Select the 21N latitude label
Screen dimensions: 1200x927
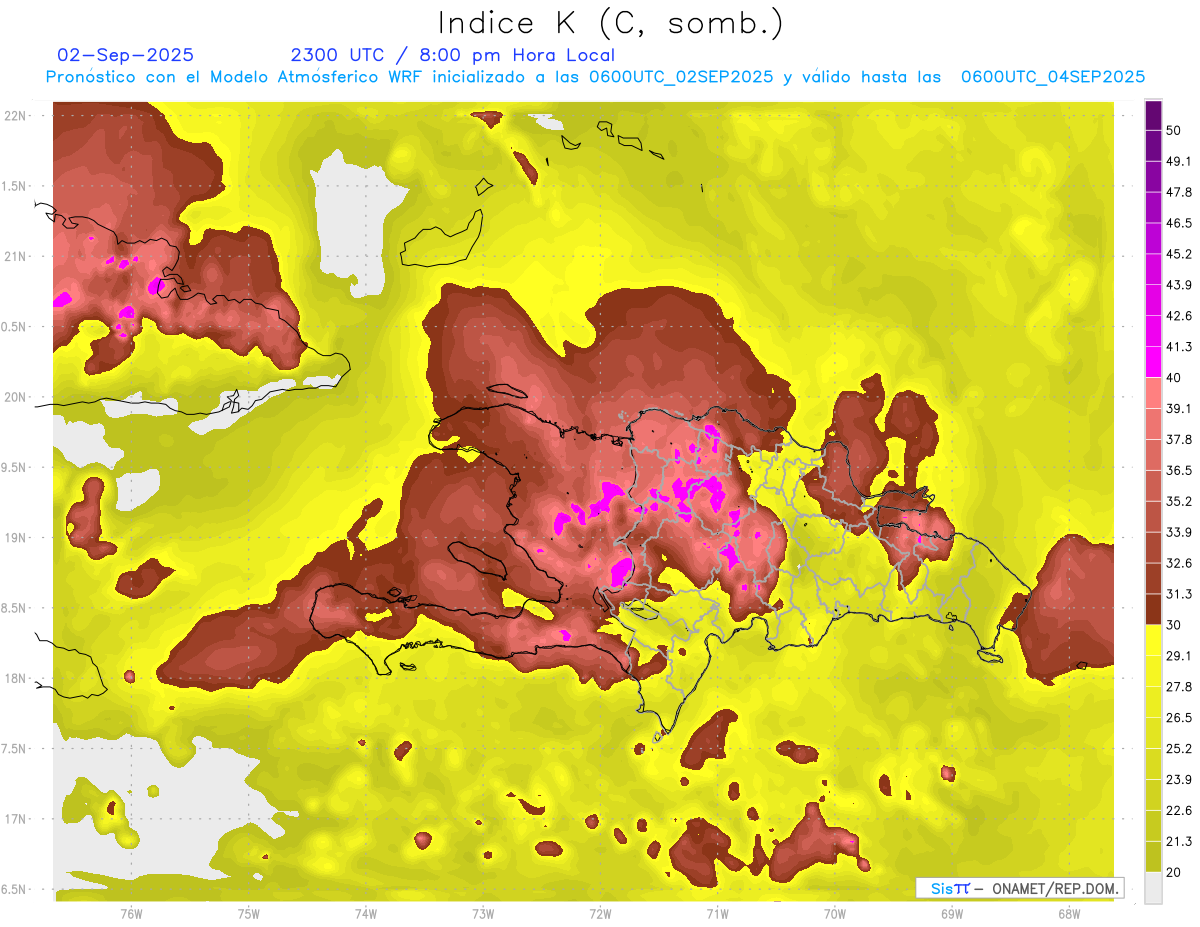(15, 256)
